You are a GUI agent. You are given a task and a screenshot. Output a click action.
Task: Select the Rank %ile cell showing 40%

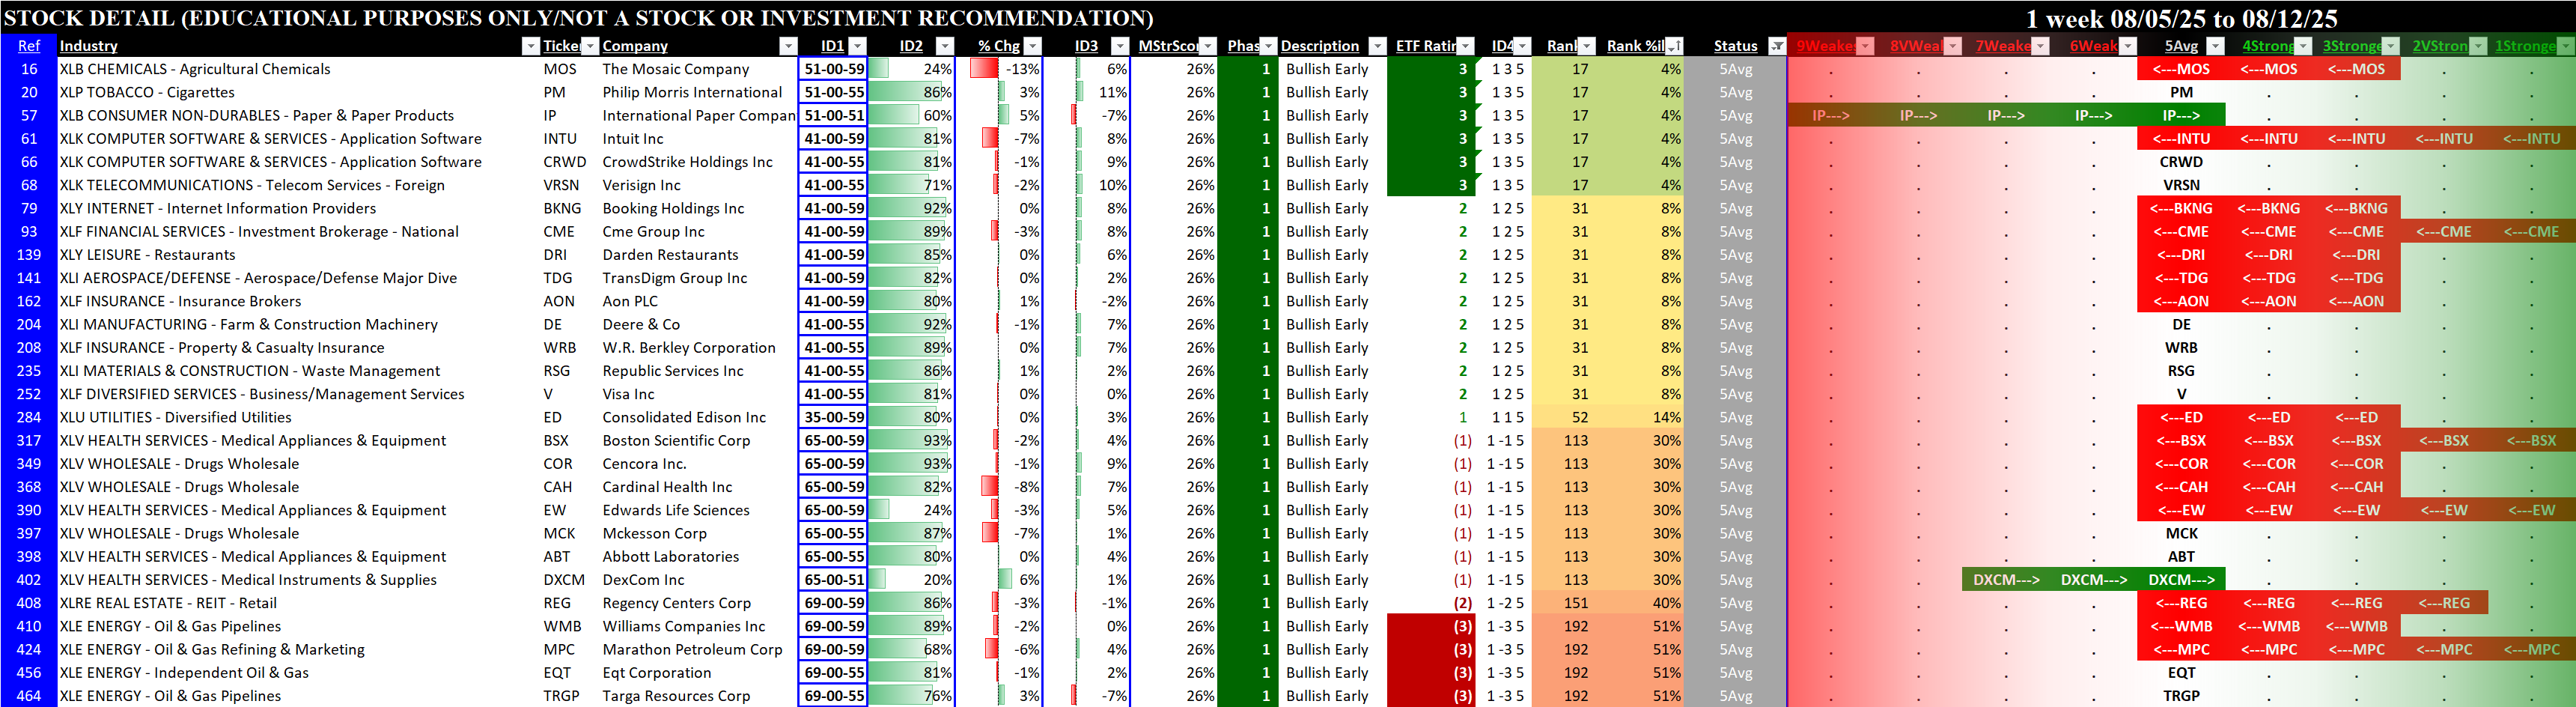pos(1640,603)
